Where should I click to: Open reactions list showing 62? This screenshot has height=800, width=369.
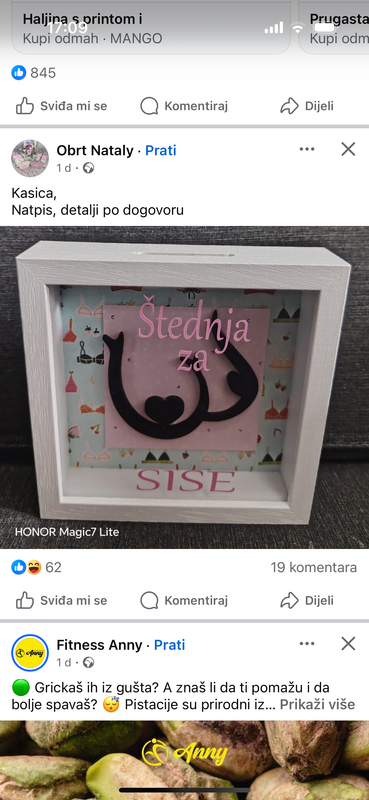tap(36, 567)
